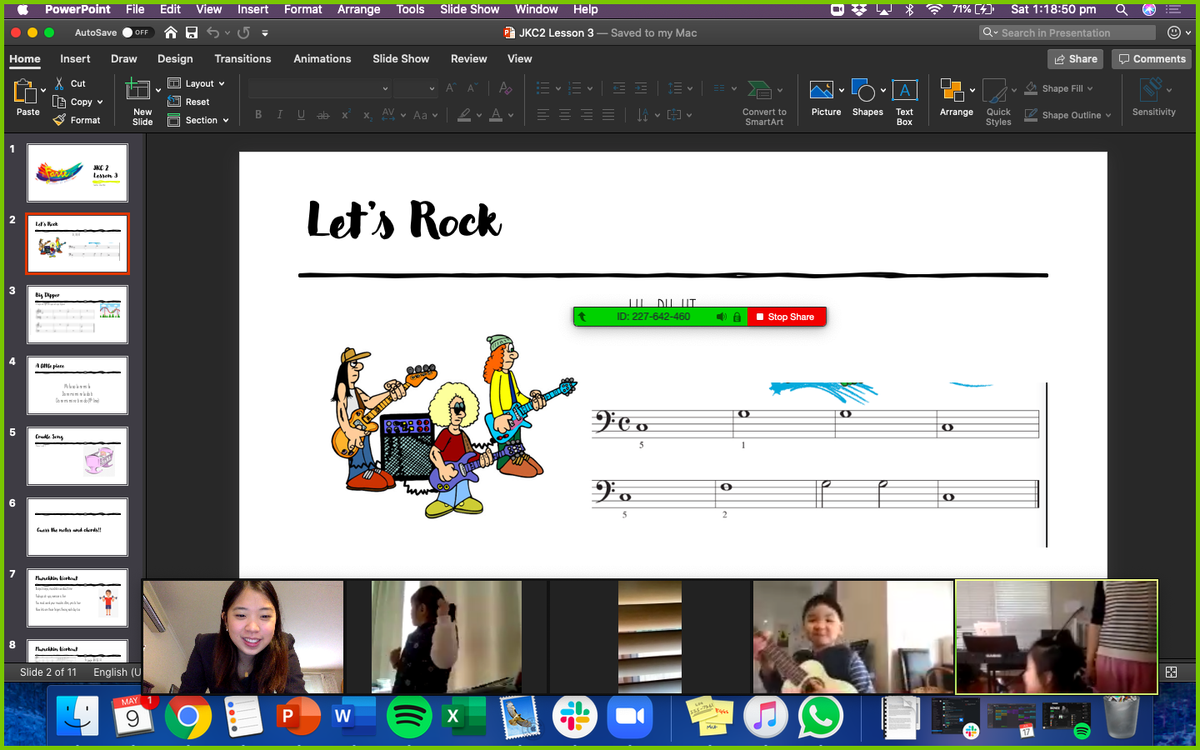Open the Slide Show menu in menu bar
1200x750 pixels.
click(x=469, y=9)
